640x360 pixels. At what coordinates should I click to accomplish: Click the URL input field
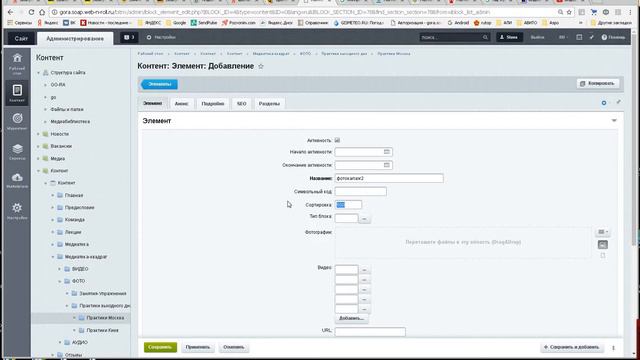[x=370, y=332]
